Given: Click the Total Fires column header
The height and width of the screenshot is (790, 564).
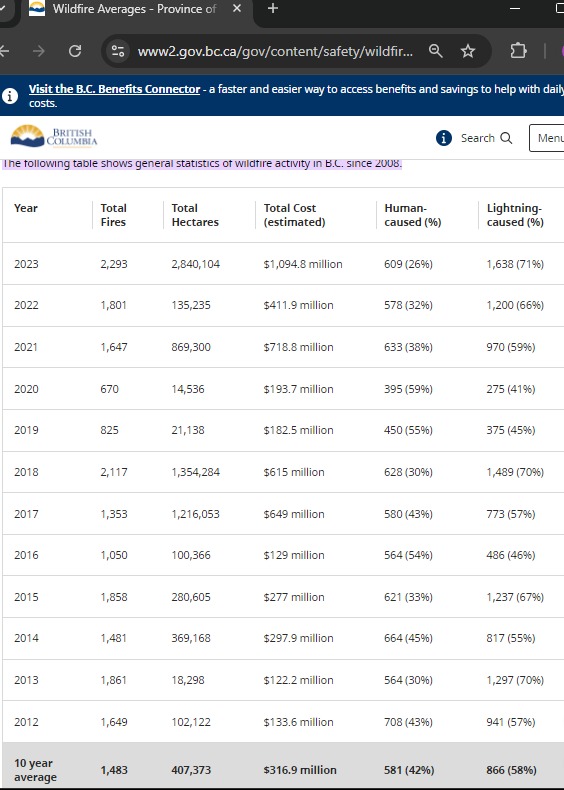Looking at the screenshot, I should pyautogui.click(x=113, y=215).
